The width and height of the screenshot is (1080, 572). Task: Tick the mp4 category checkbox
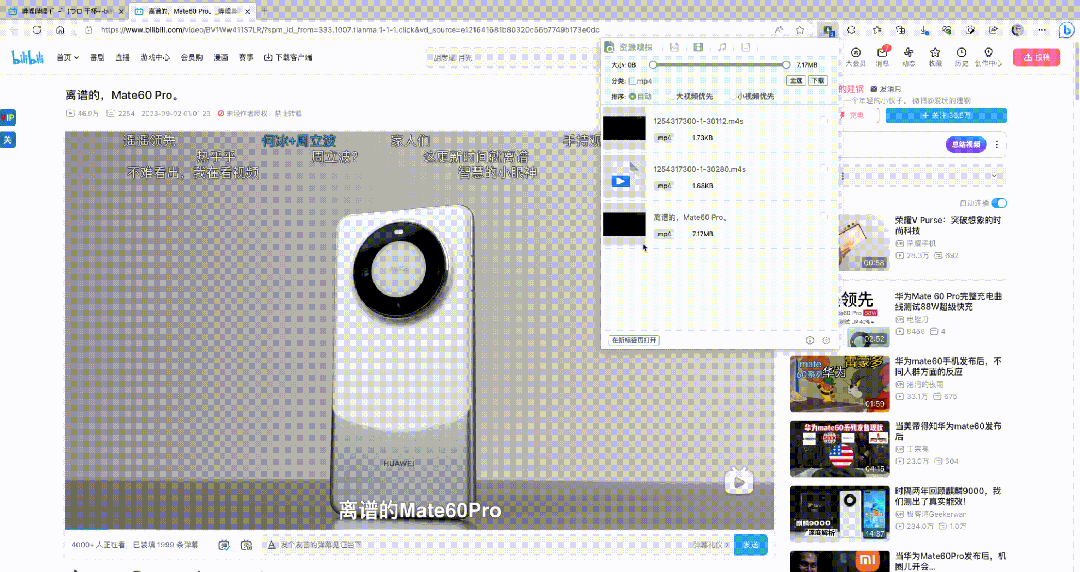click(x=632, y=81)
